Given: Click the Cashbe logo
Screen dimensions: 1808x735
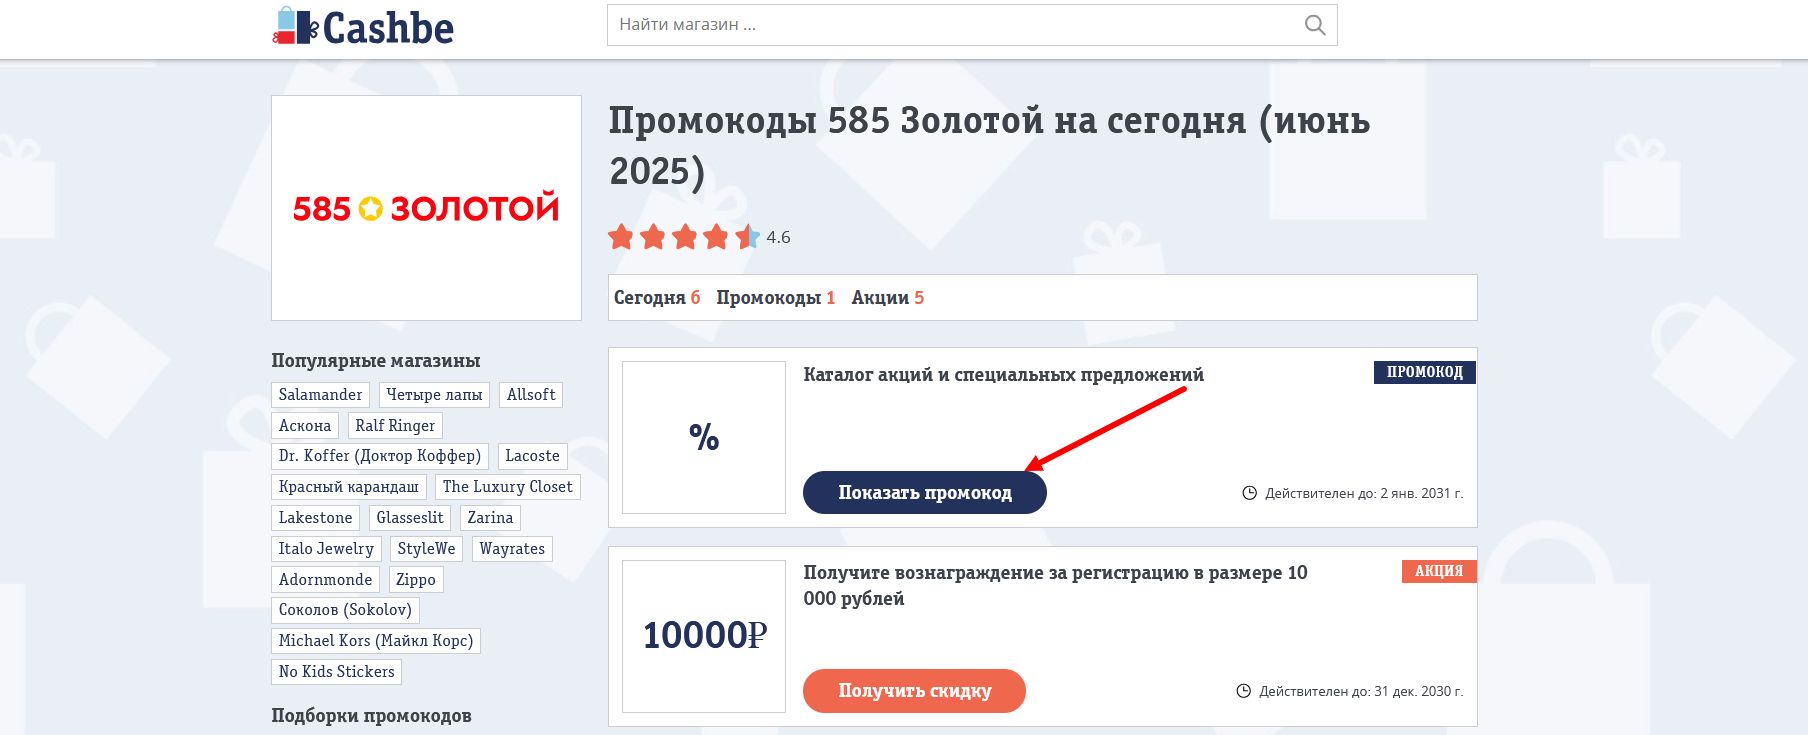Looking at the screenshot, I should pyautogui.click(x=363, y=27).
